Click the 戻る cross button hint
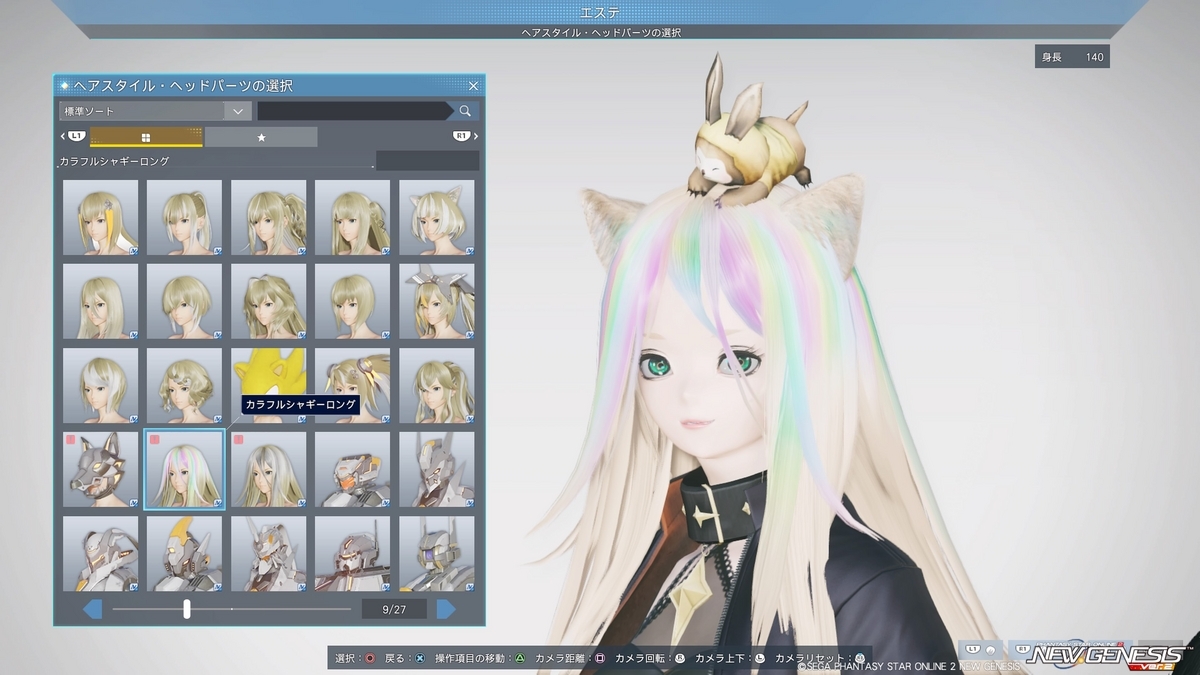1200x675 pixels. 405,658
